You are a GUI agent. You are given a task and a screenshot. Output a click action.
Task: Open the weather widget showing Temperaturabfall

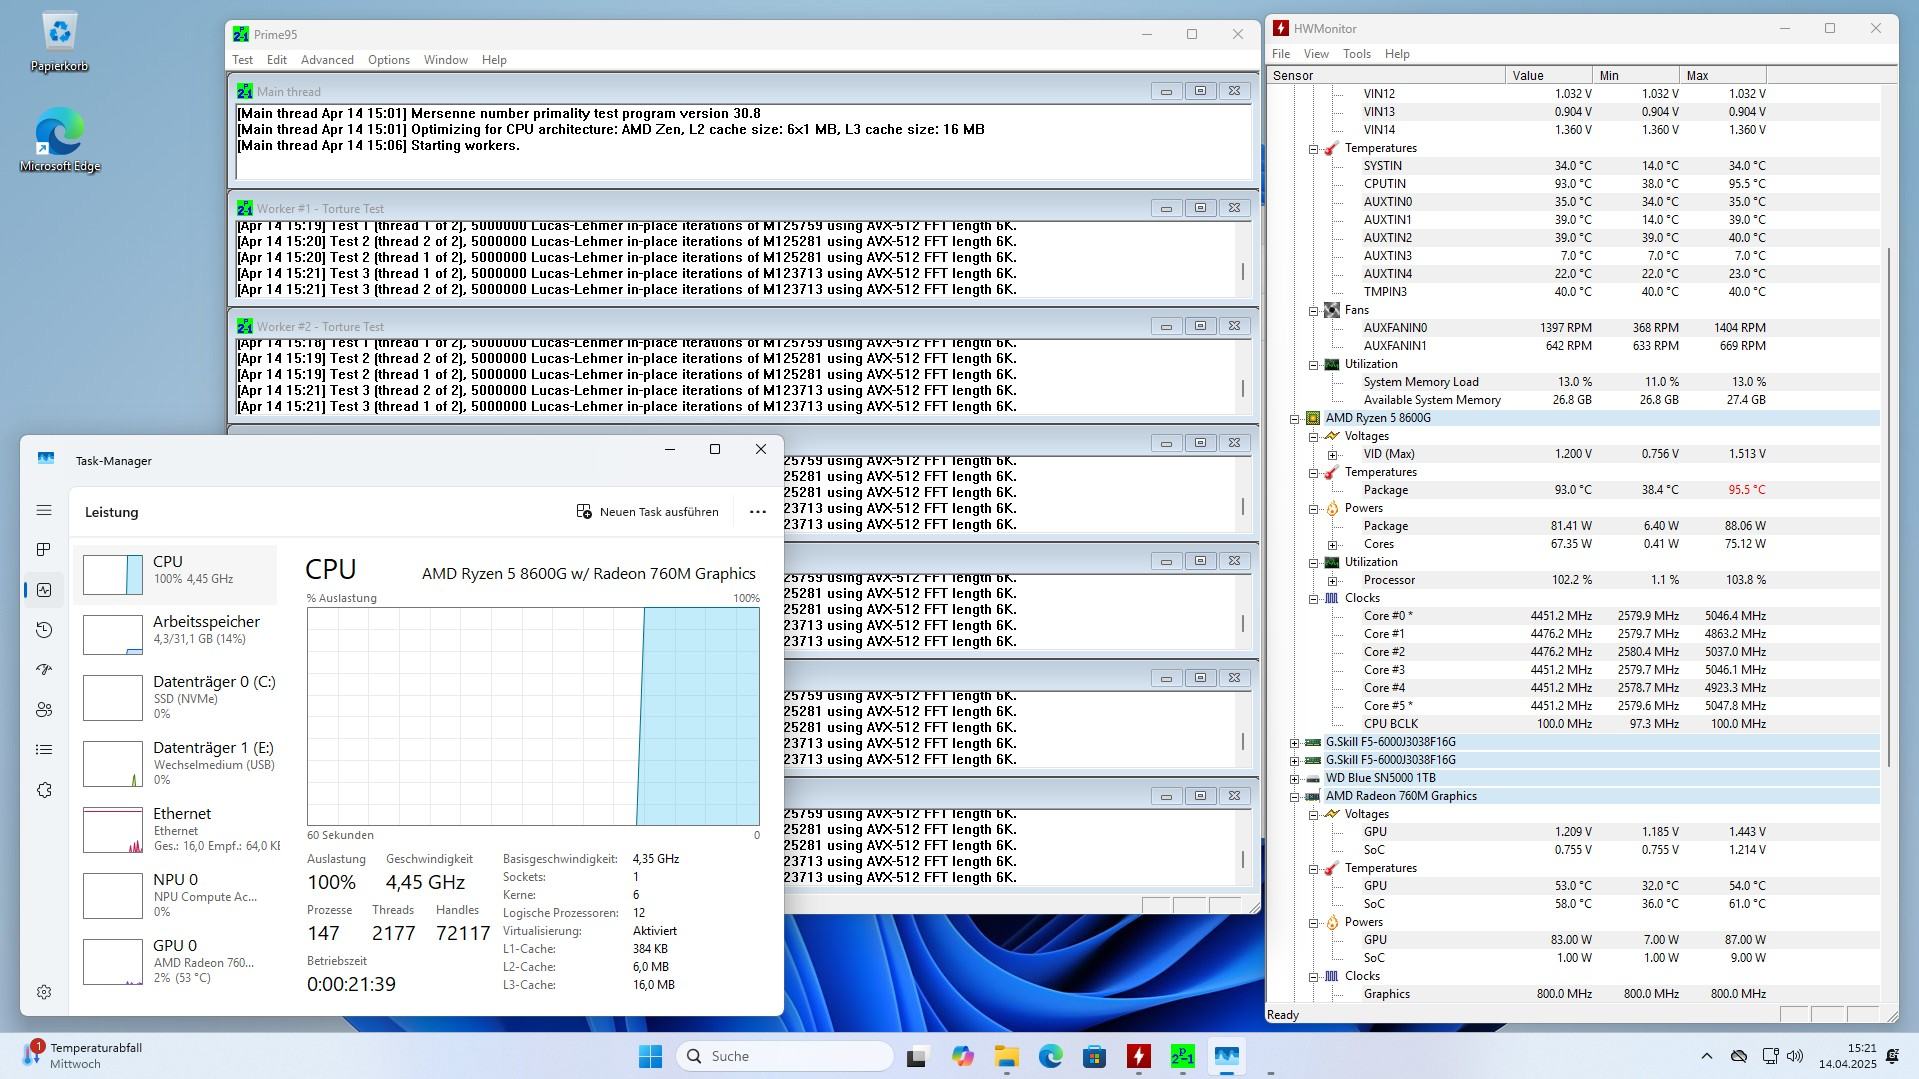click(x=84, y=1056)
